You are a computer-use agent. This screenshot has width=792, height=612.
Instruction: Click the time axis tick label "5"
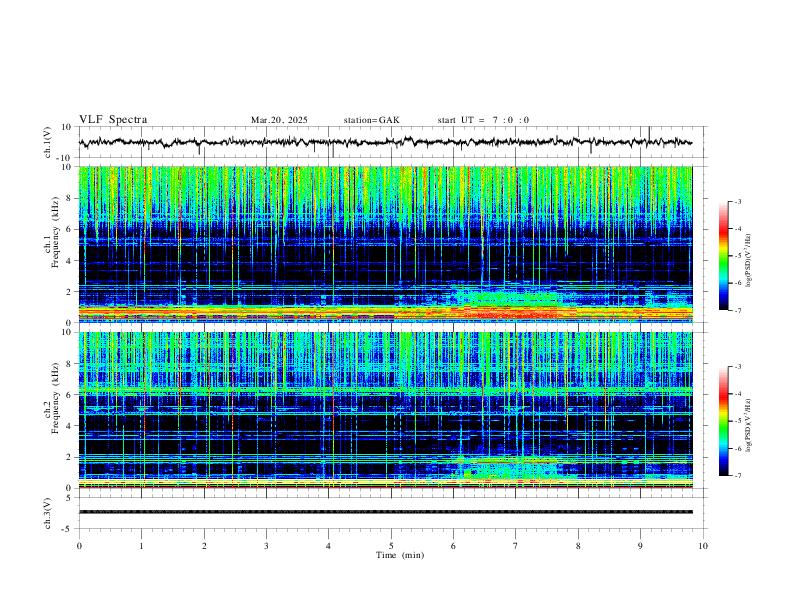pyautogui.click(x=391, y=546)
